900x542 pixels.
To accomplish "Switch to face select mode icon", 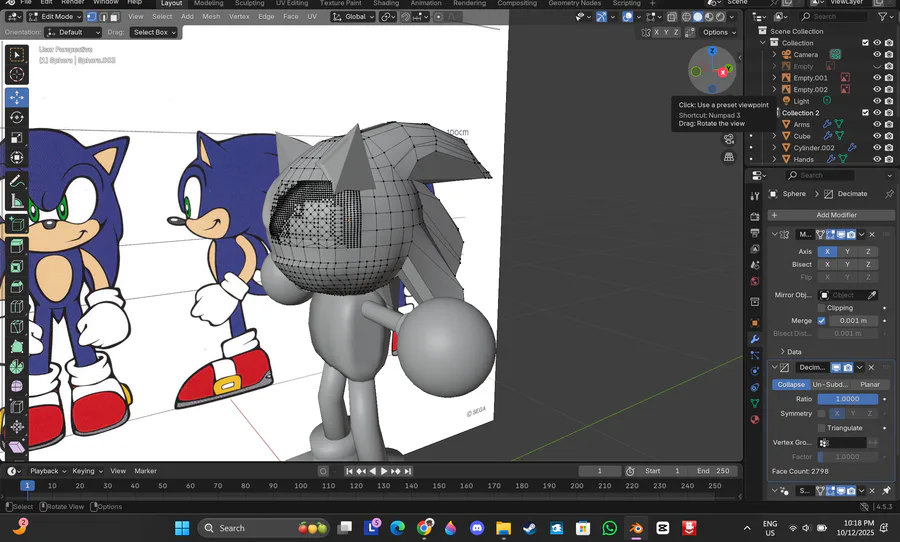I will click(115, 17).
